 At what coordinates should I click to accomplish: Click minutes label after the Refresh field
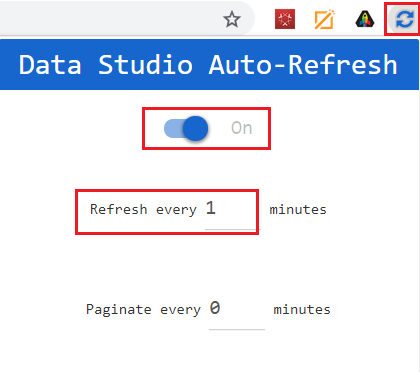click(298, 210)
